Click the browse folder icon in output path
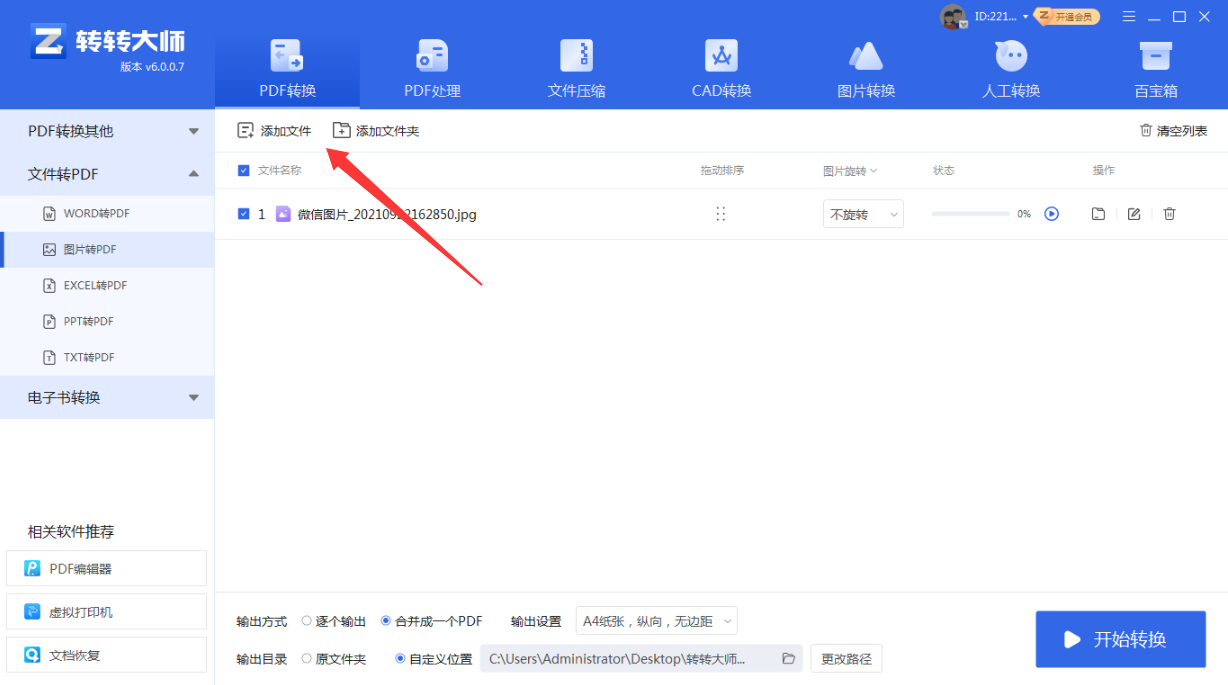Image resolution: width=1228 pixels, height=685 pixels. tap(788, 658)
